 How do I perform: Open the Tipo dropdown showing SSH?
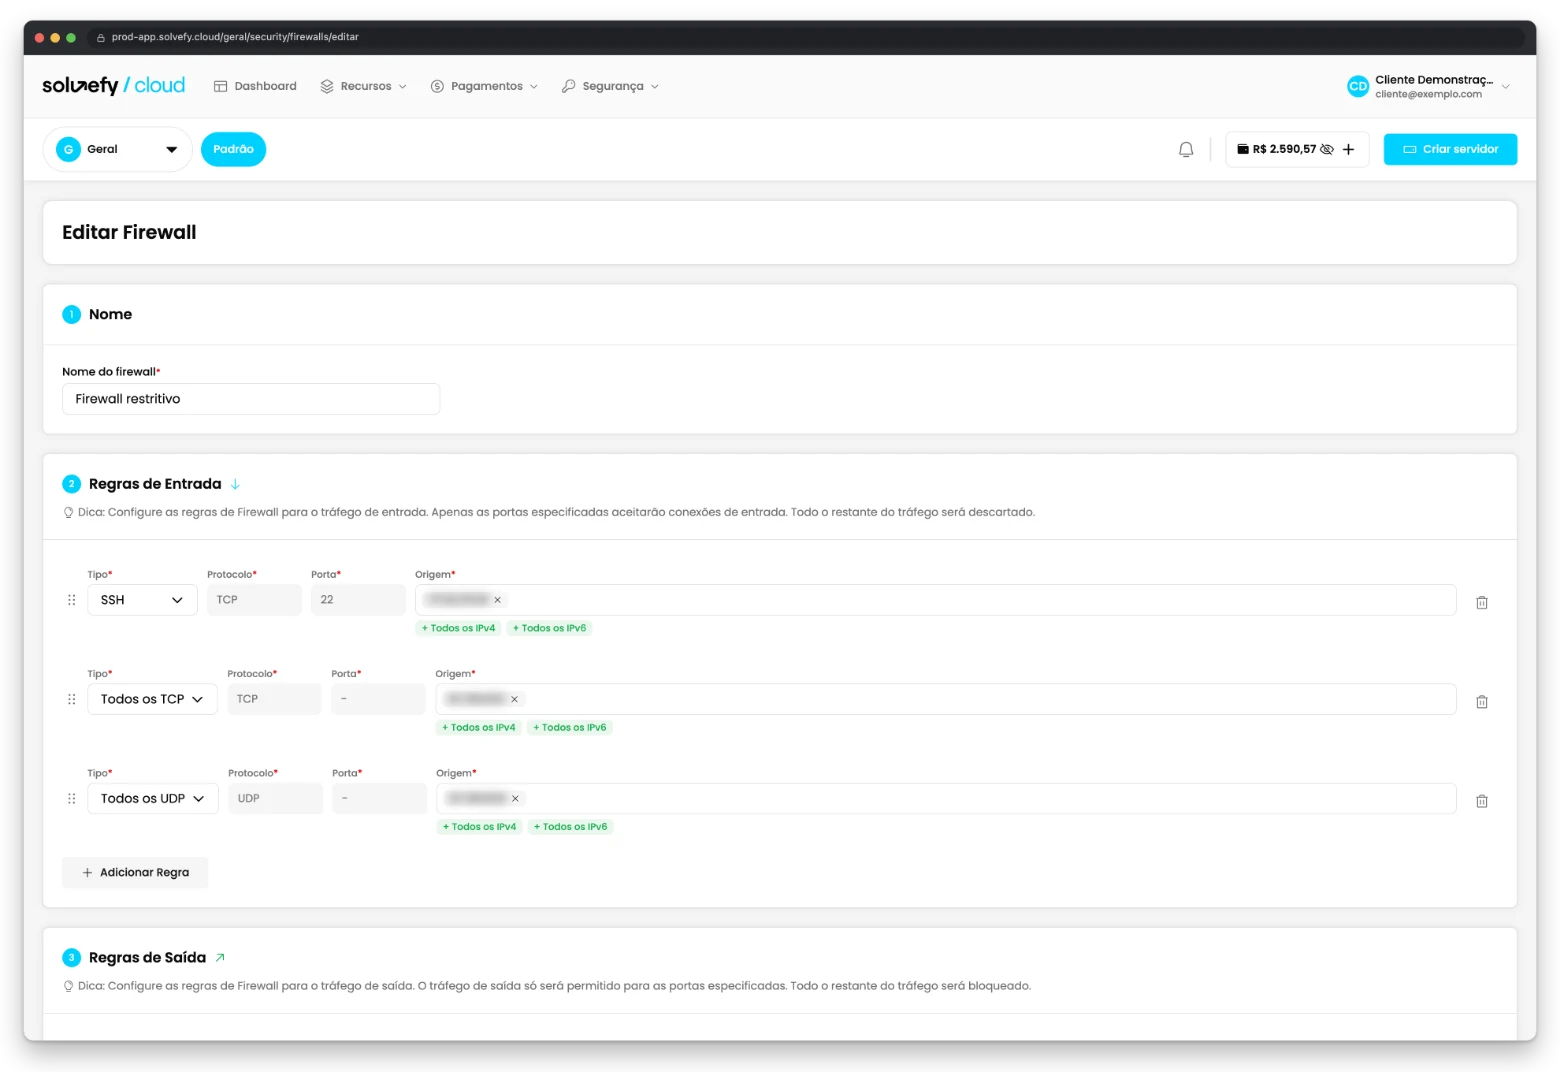point(142,600)
